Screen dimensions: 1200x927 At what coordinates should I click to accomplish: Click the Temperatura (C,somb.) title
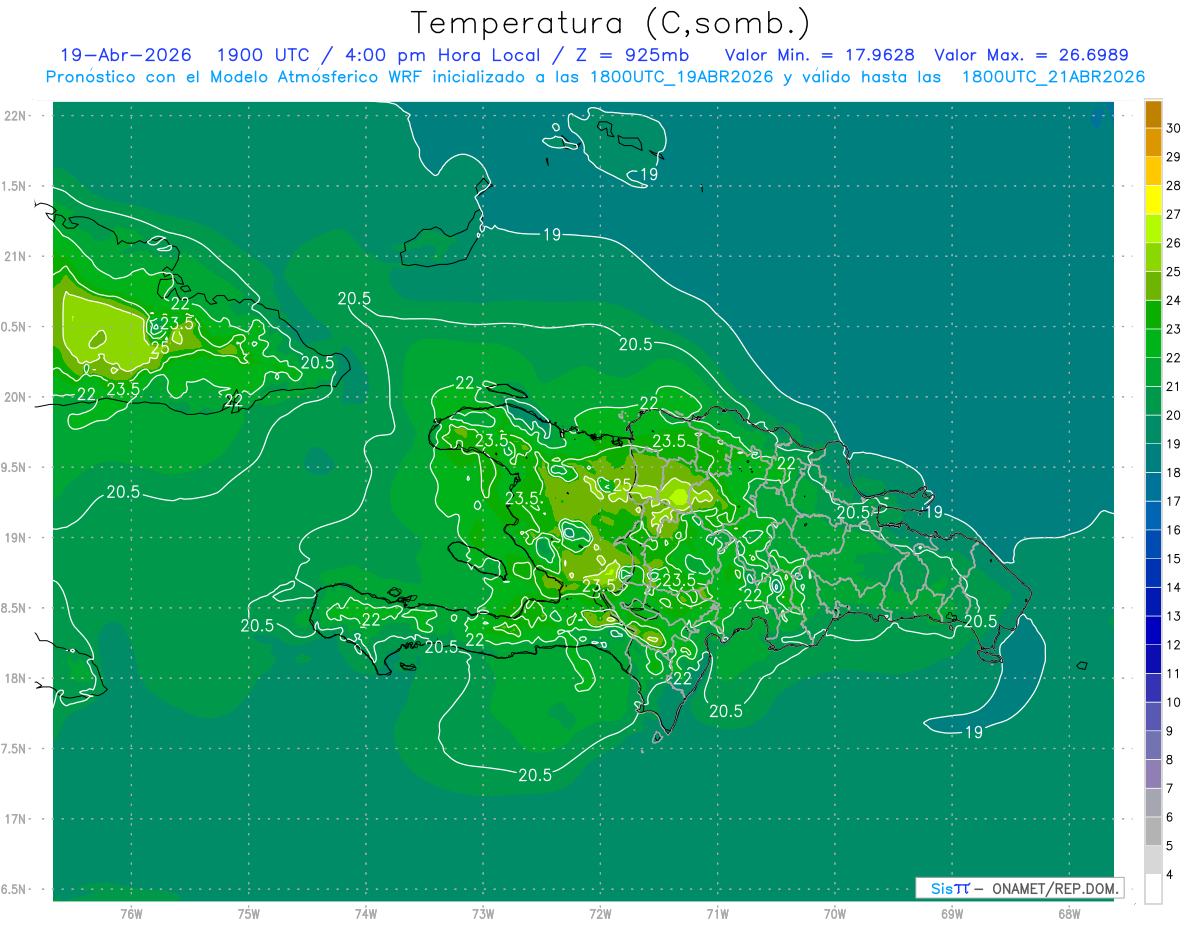[610, 23]
